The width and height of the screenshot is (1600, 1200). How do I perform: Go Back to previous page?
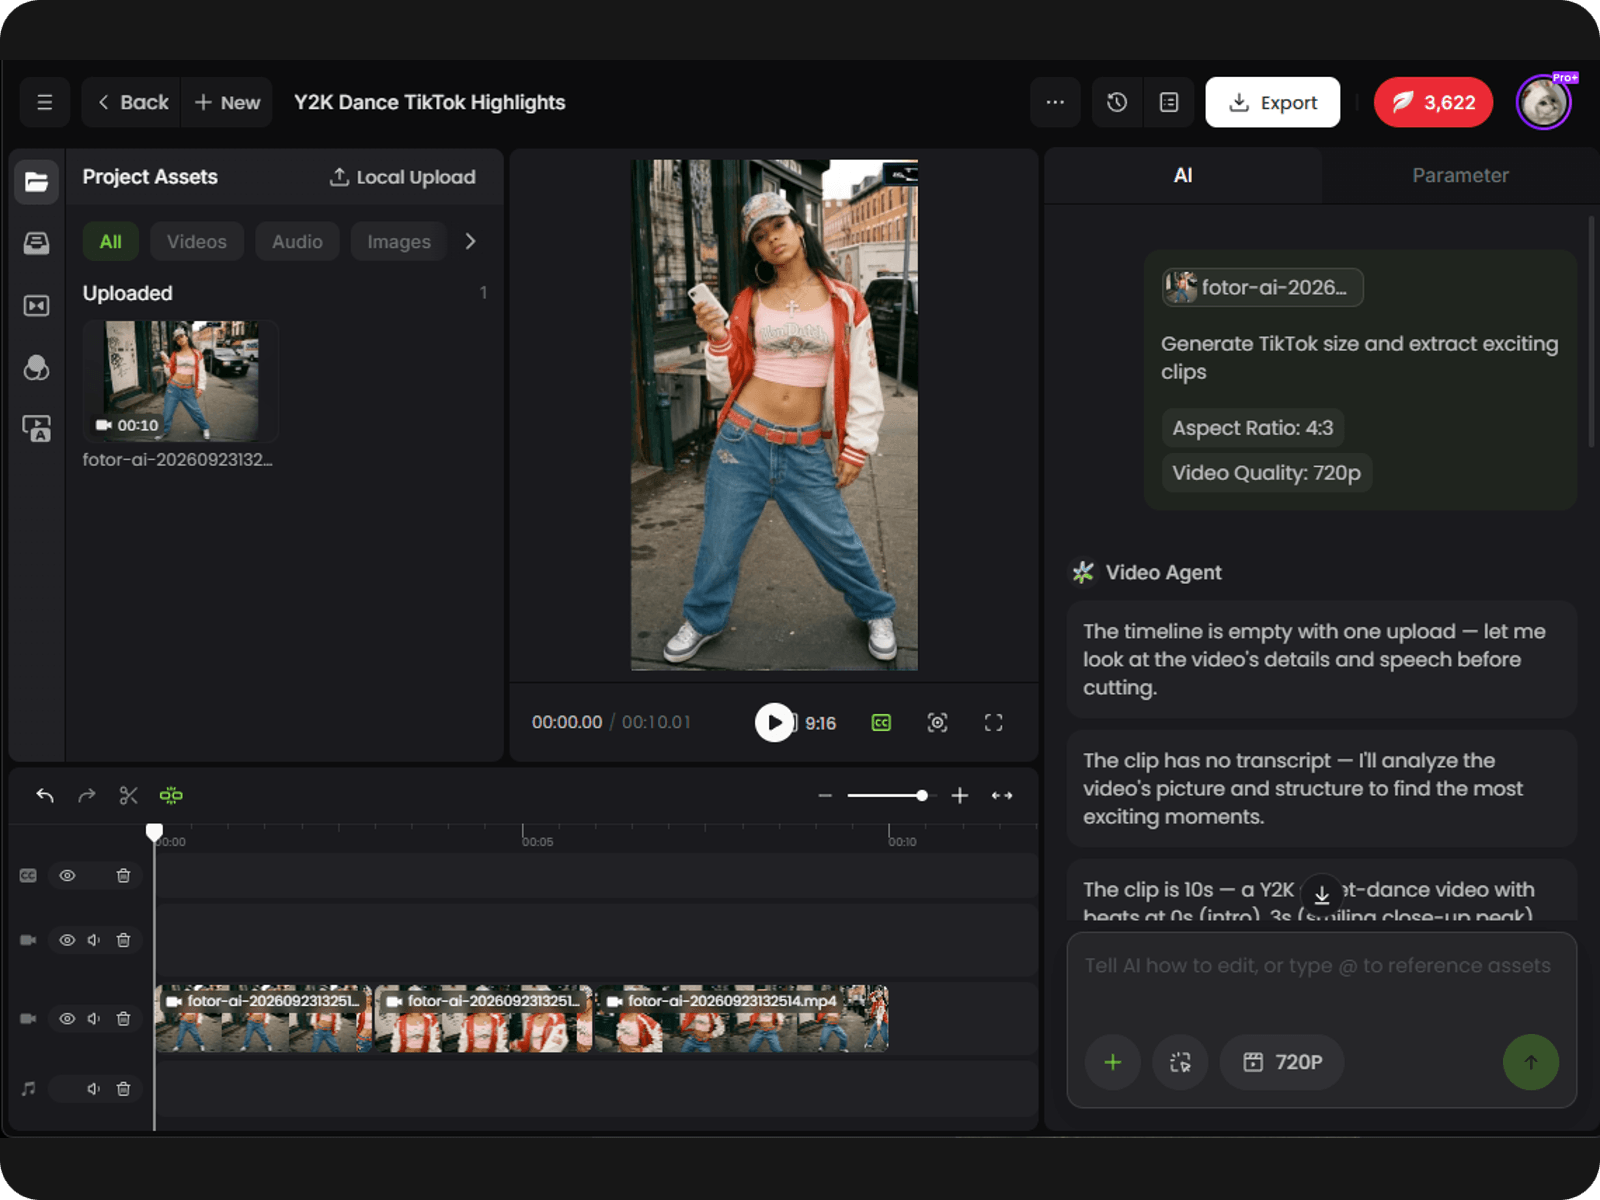click(x=132, y=102)
